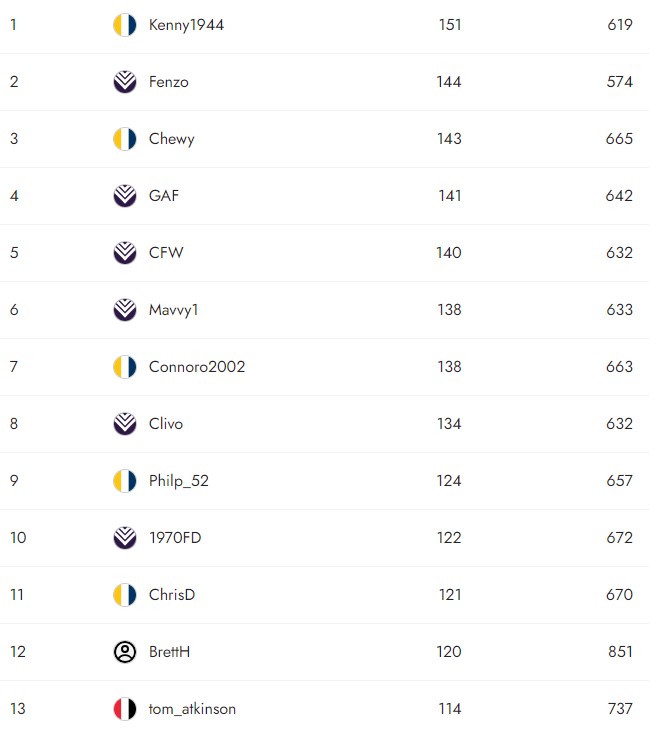Click rank number 13 in the leaderboard

[18, 709]
